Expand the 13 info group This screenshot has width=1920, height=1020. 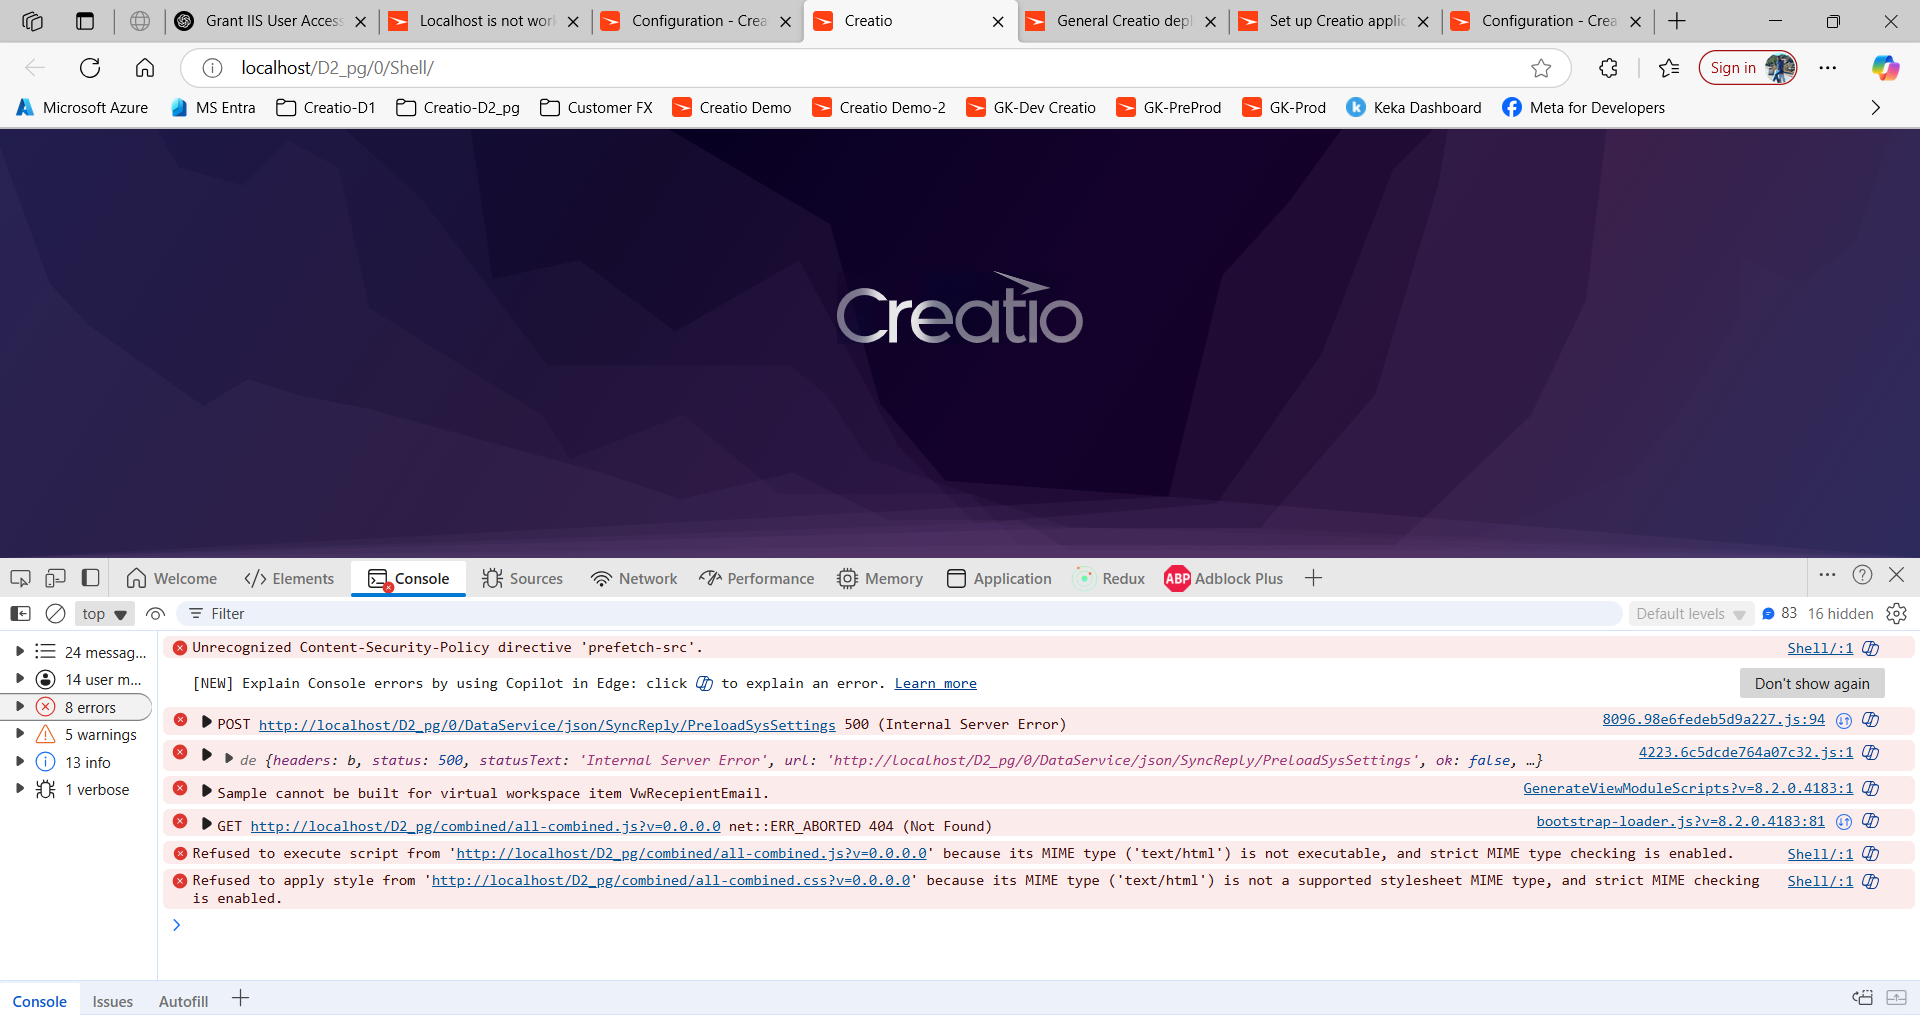point(20,762)
